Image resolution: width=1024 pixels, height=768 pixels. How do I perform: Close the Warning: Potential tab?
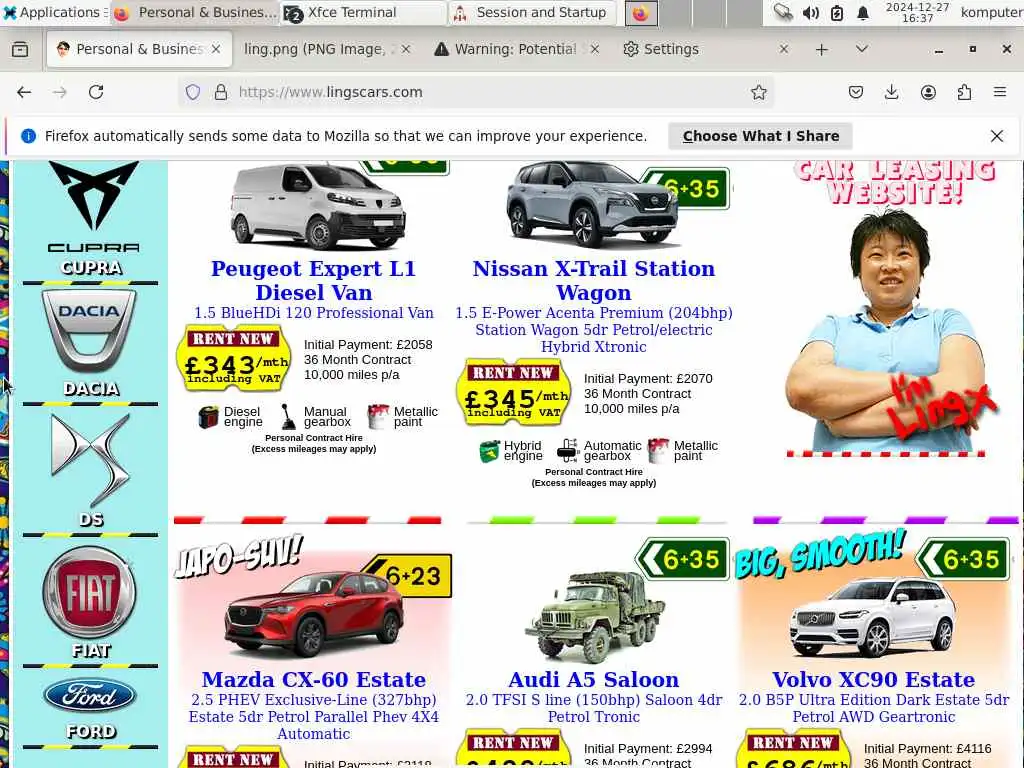click(x=594, y=49)
